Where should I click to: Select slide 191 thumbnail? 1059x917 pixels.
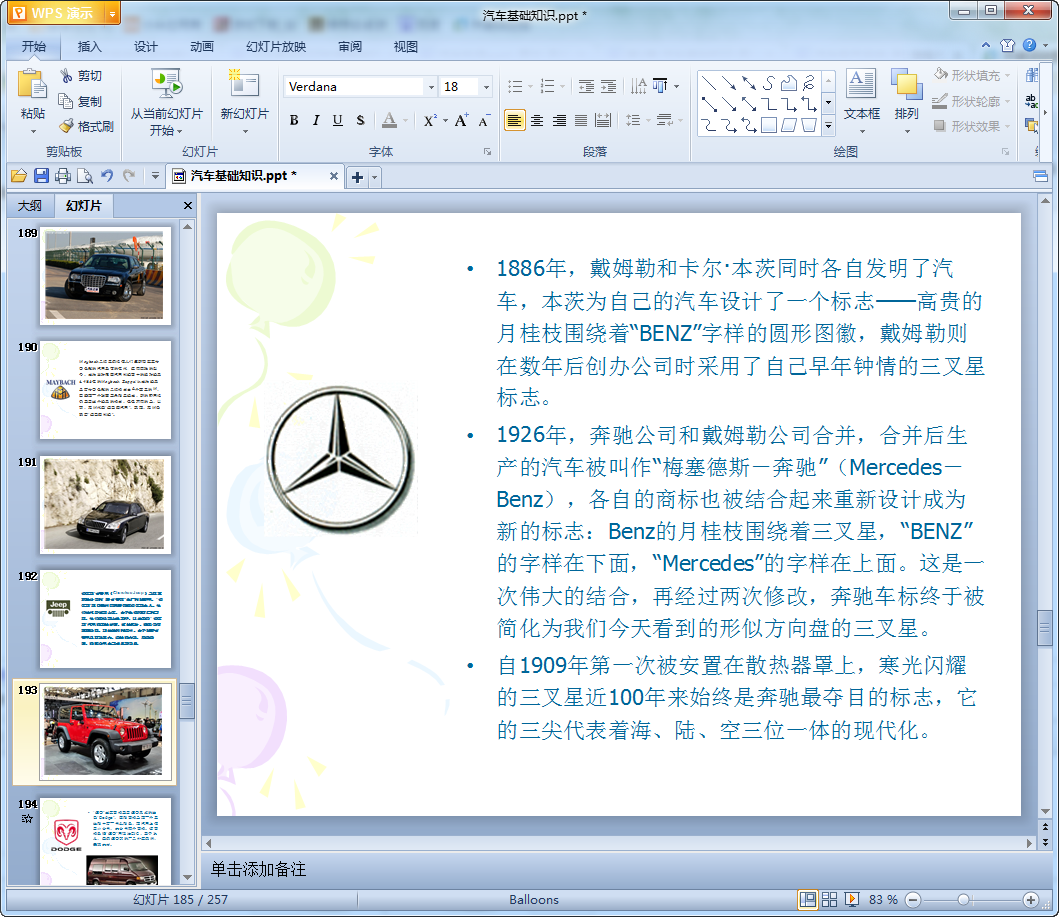(x=105, y=504)
